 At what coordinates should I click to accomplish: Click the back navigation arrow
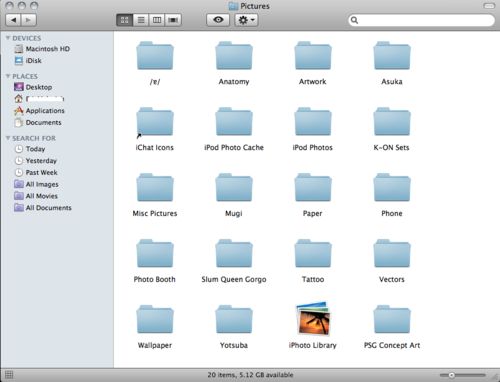tap(13, 20)
